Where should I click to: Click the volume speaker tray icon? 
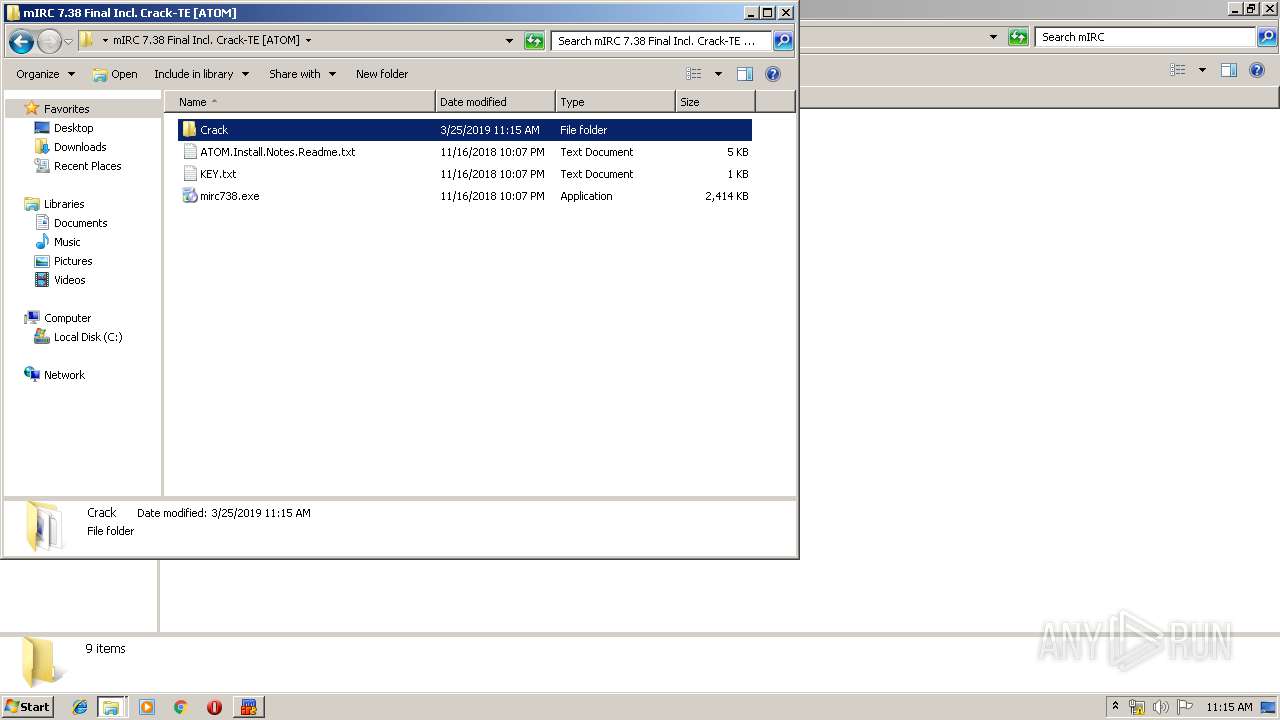(1160, 707)
